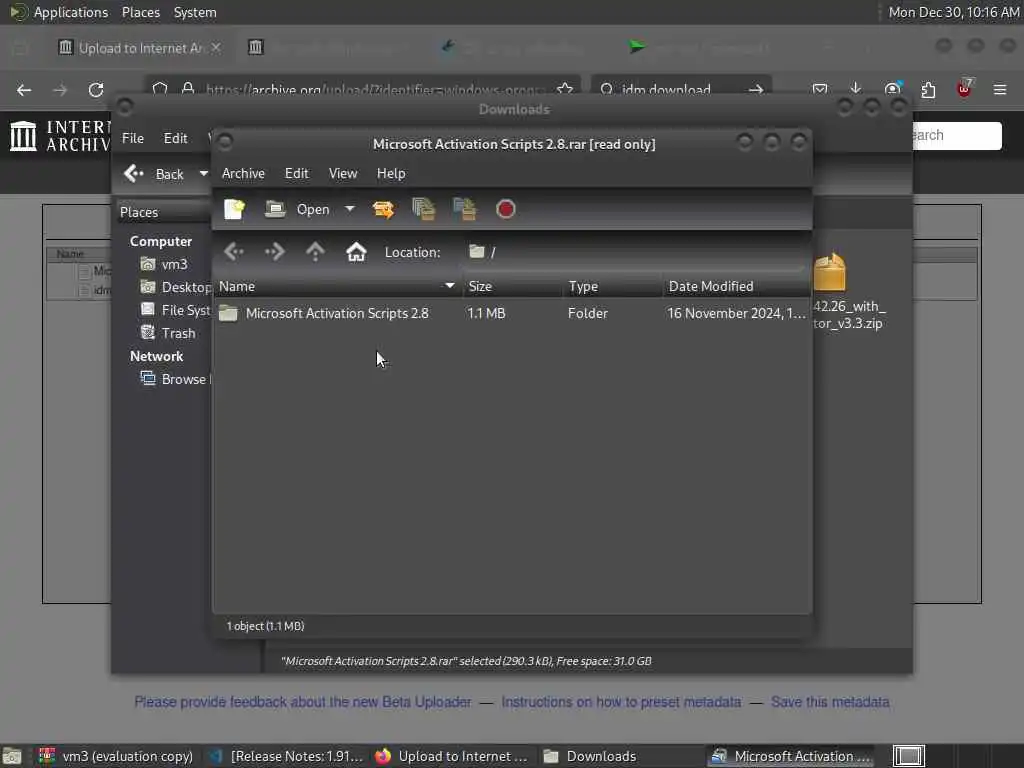The image size is (1024, 768).
Task: Go up one level in archive
Action: pyautogui.click(x=315, y=251)
